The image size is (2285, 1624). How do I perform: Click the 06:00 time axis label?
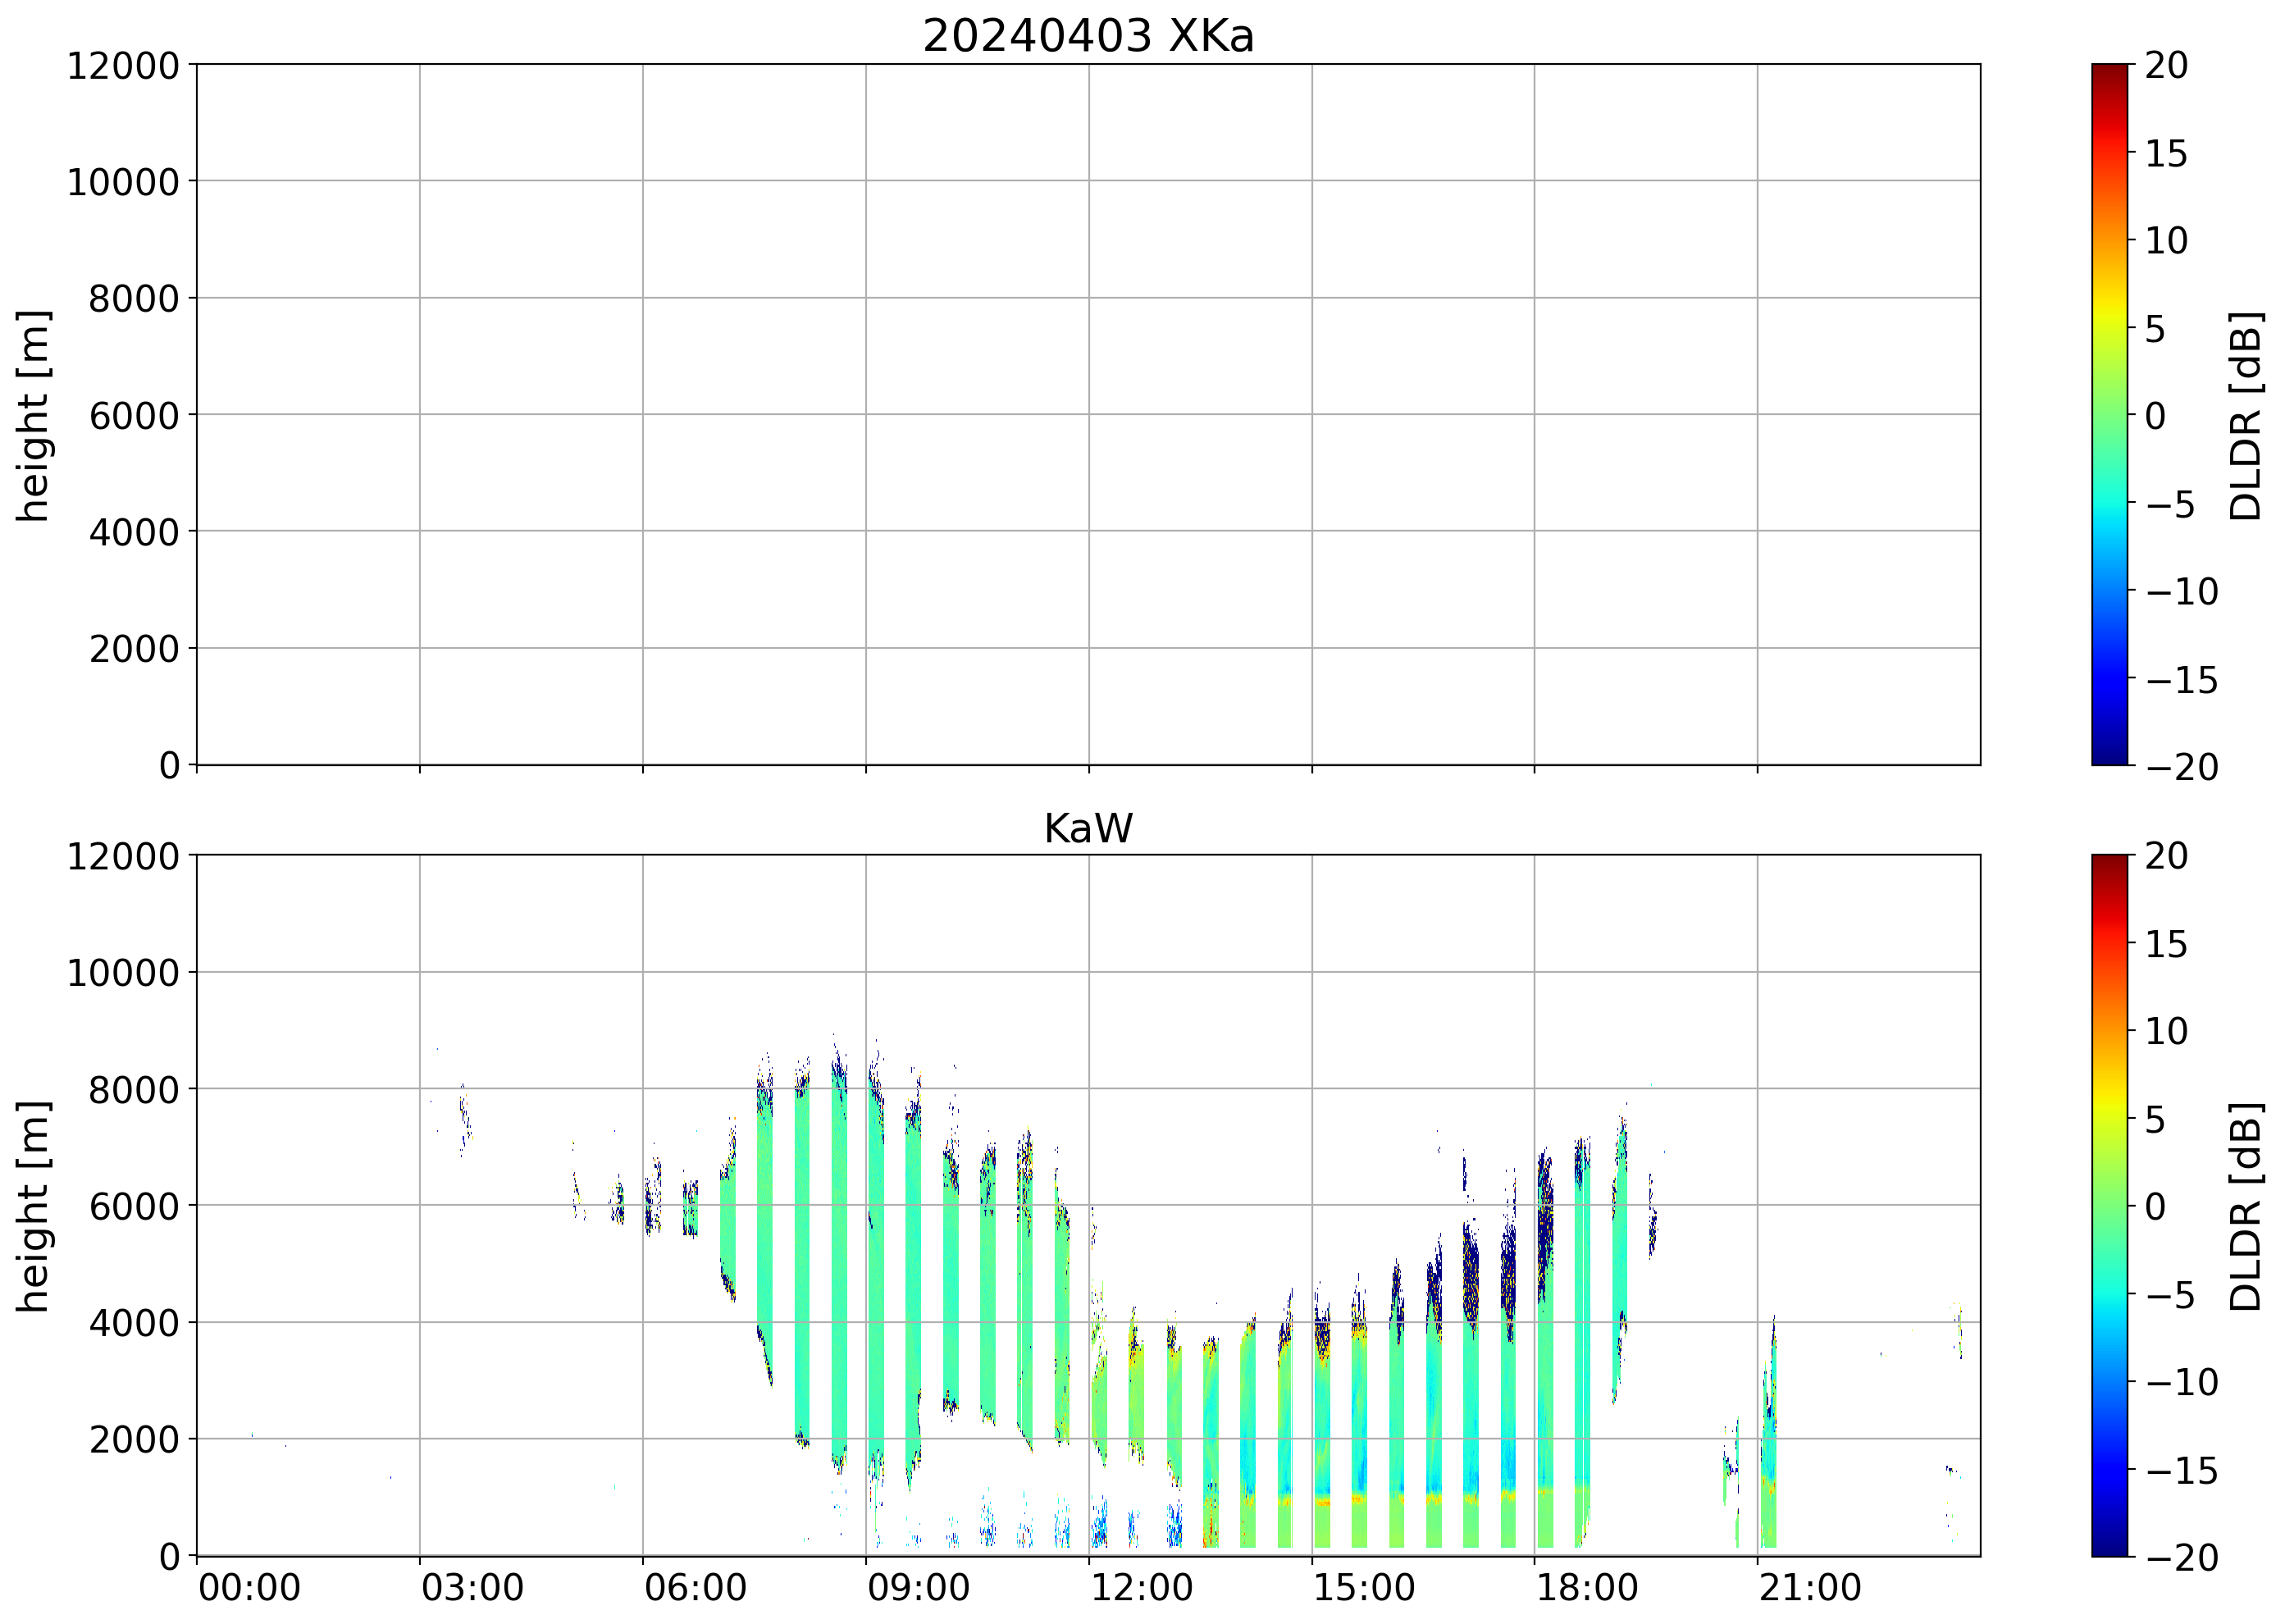coord(695,1588)
